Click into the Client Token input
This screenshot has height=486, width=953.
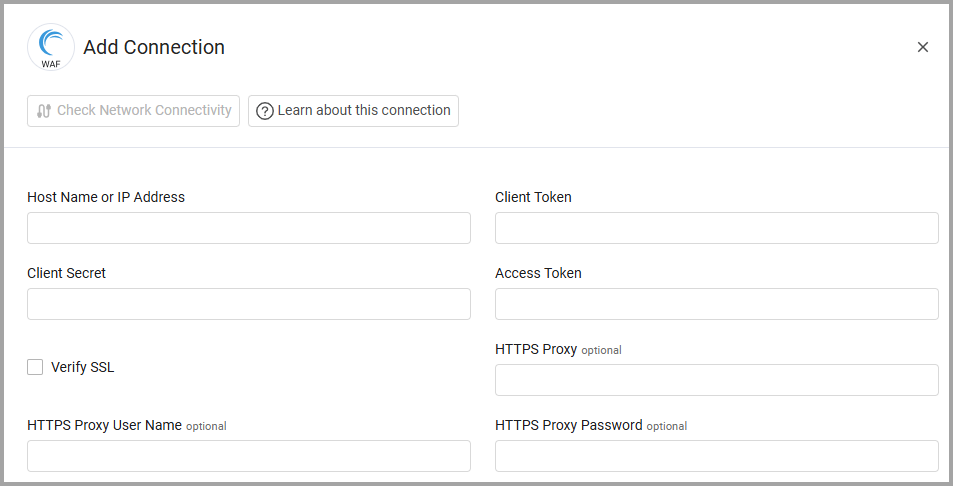tap(716, 228)
